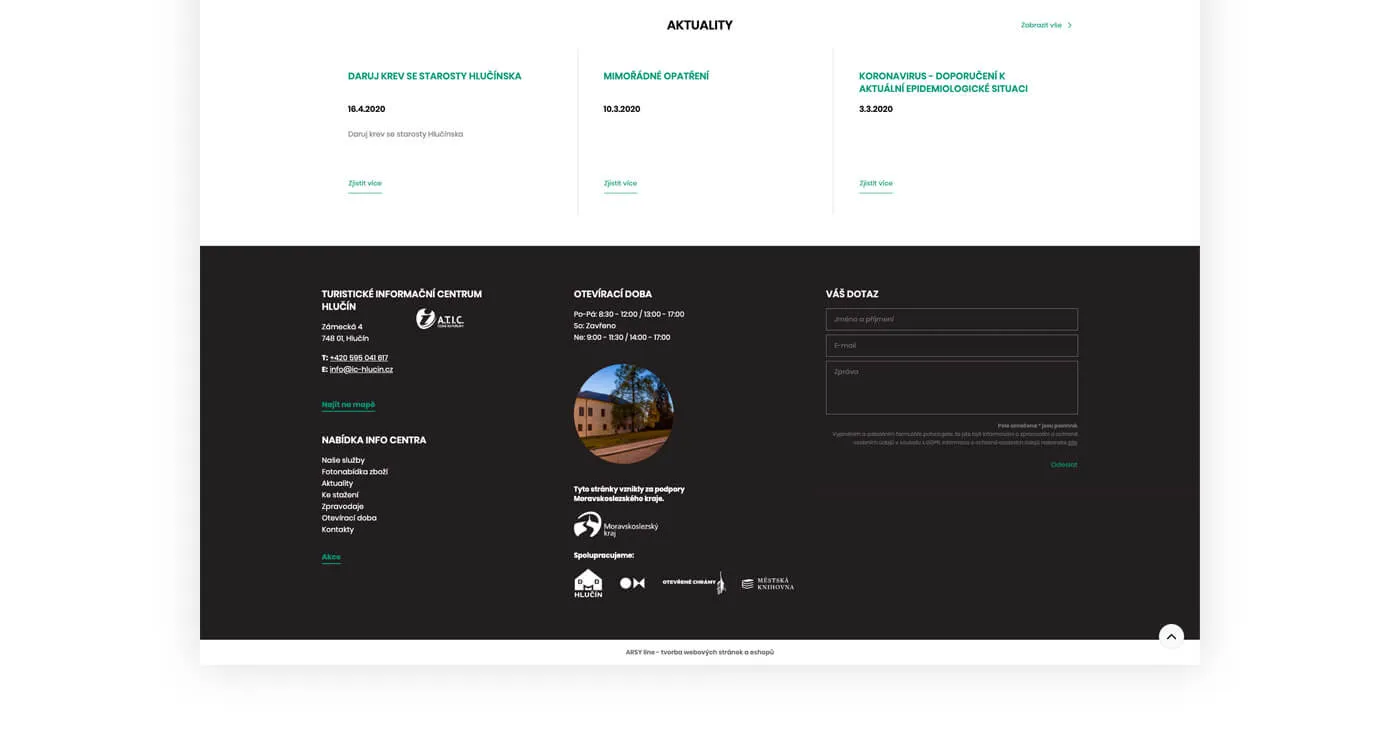1400x755 pixels.
Task: Click Zjistit více under Daruj krev
Action: click(365, 184)
